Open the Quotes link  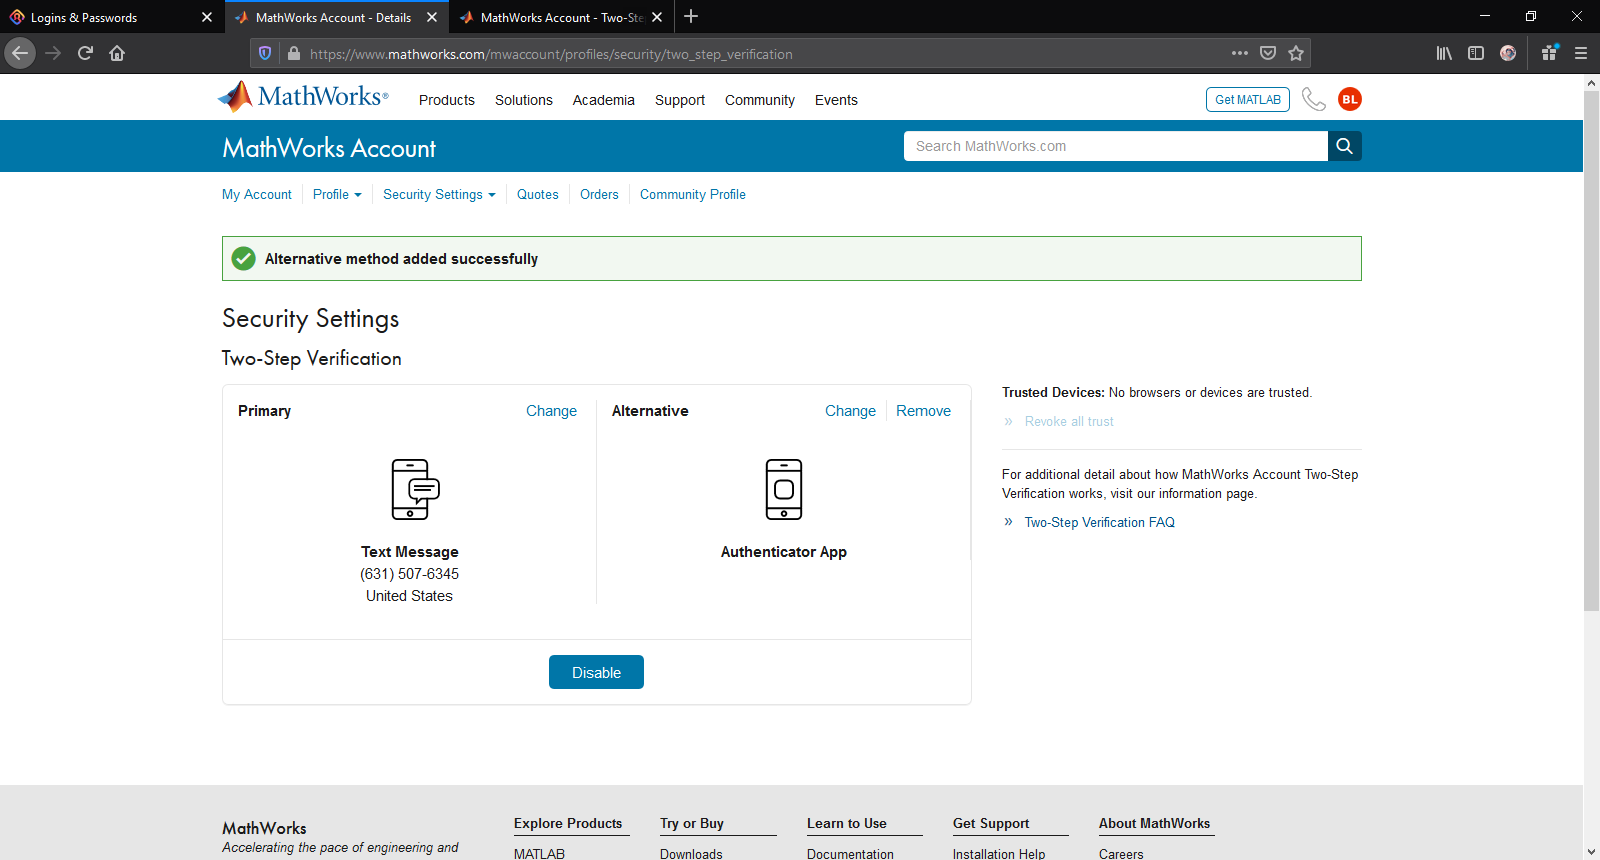(538, 194)
